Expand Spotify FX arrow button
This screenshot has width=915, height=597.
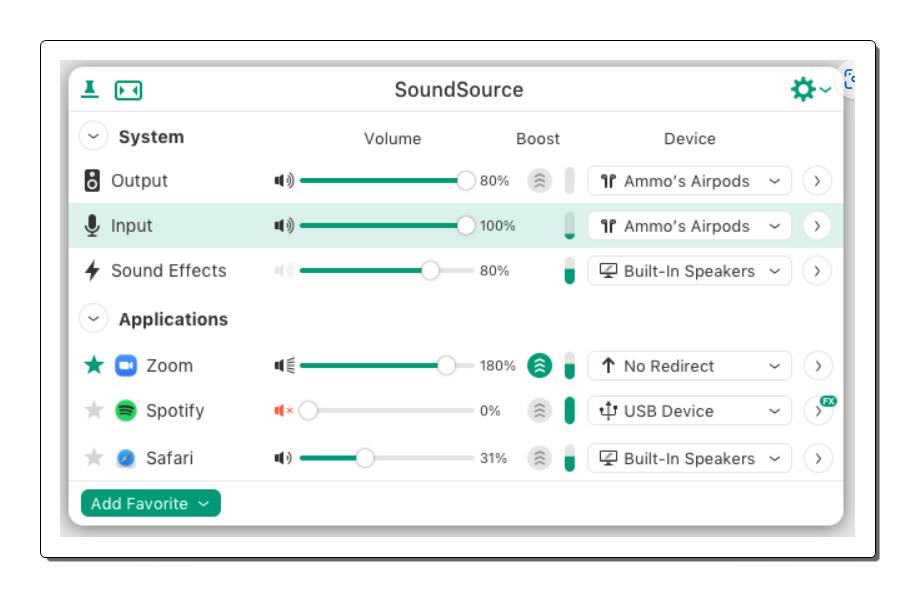coord(818,411)
